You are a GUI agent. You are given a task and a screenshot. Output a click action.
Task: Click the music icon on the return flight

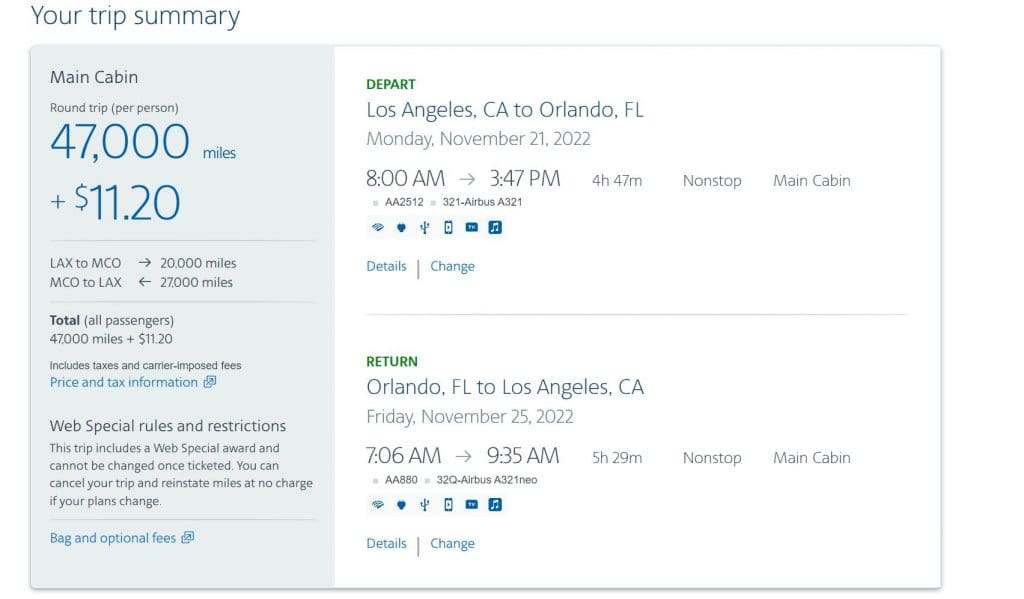495,504
